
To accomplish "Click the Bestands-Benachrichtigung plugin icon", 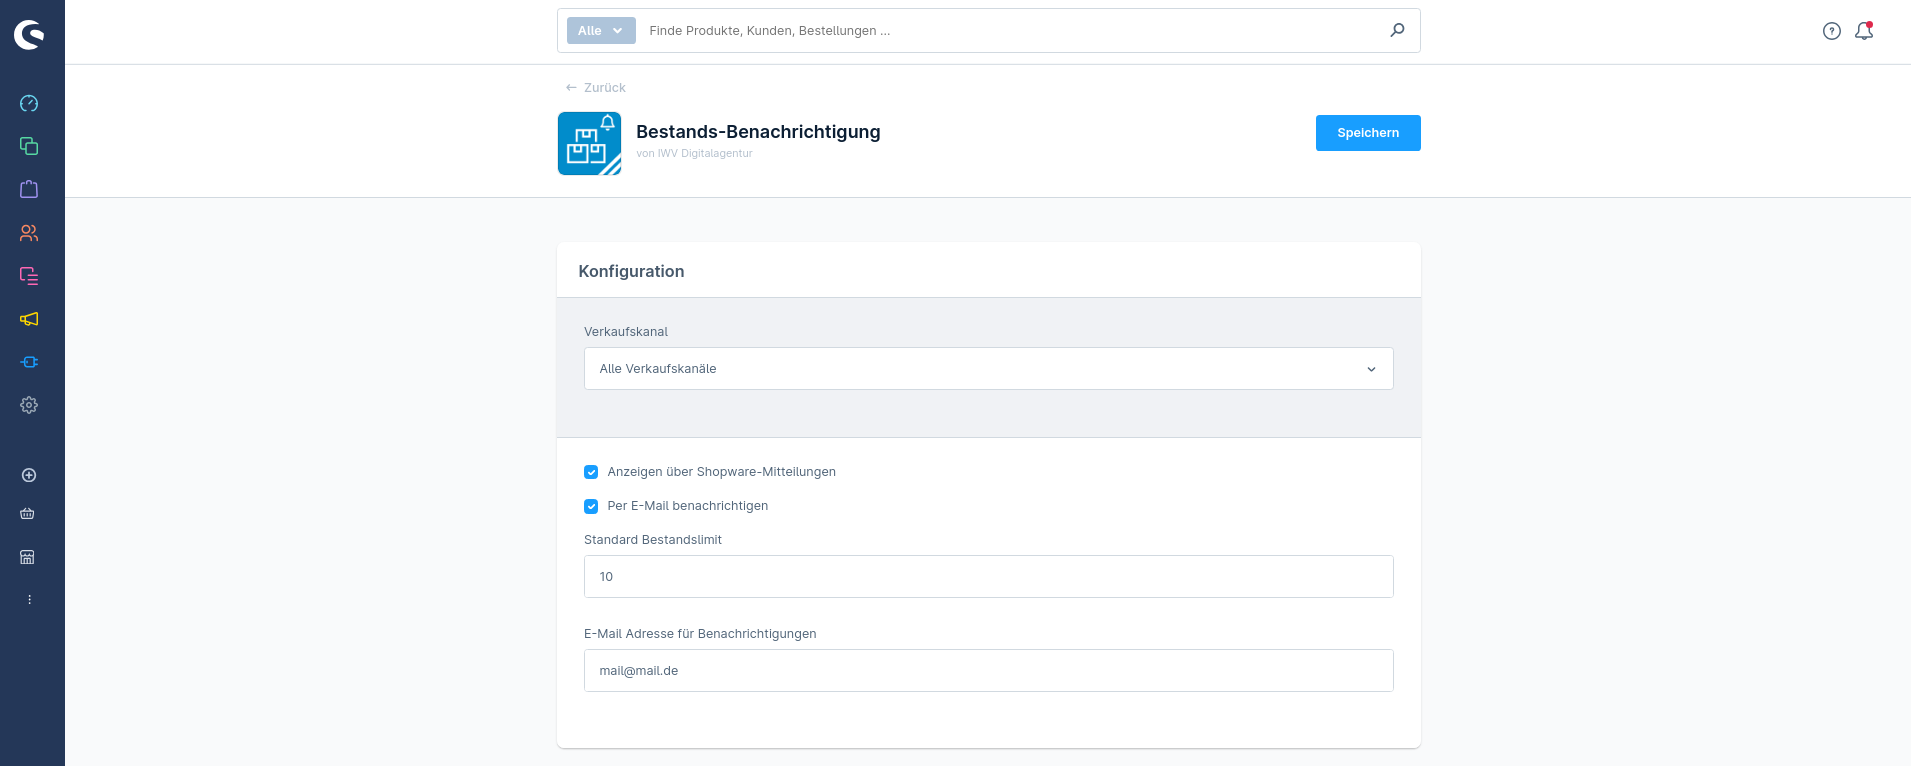I will 589,143.
